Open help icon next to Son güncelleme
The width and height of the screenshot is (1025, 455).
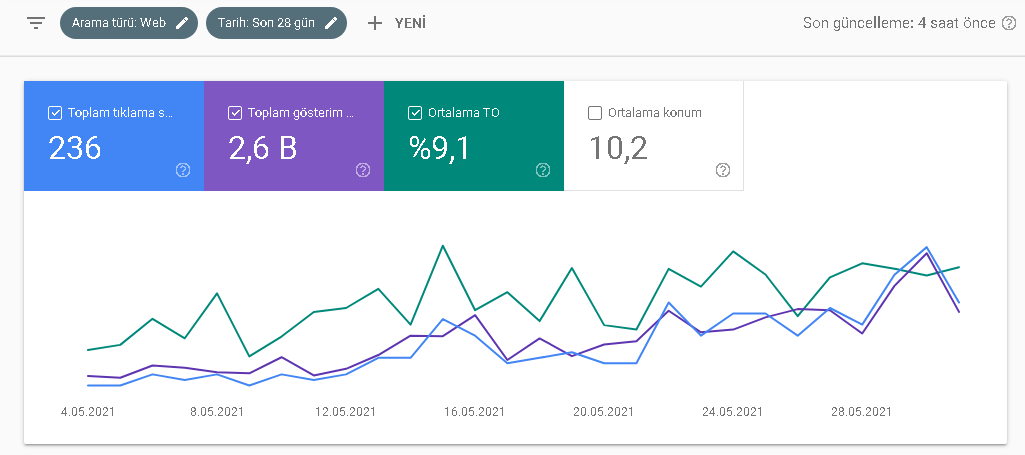coord(1009,24)
